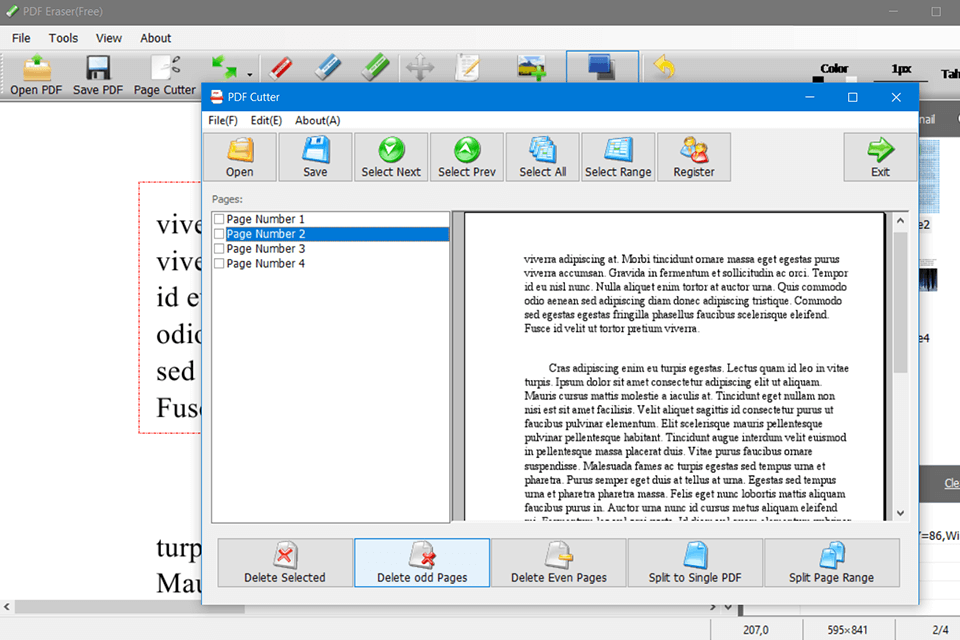Close the PDF Cutter dialog
This screenshot has height=640, width=960.
[896, 97]
